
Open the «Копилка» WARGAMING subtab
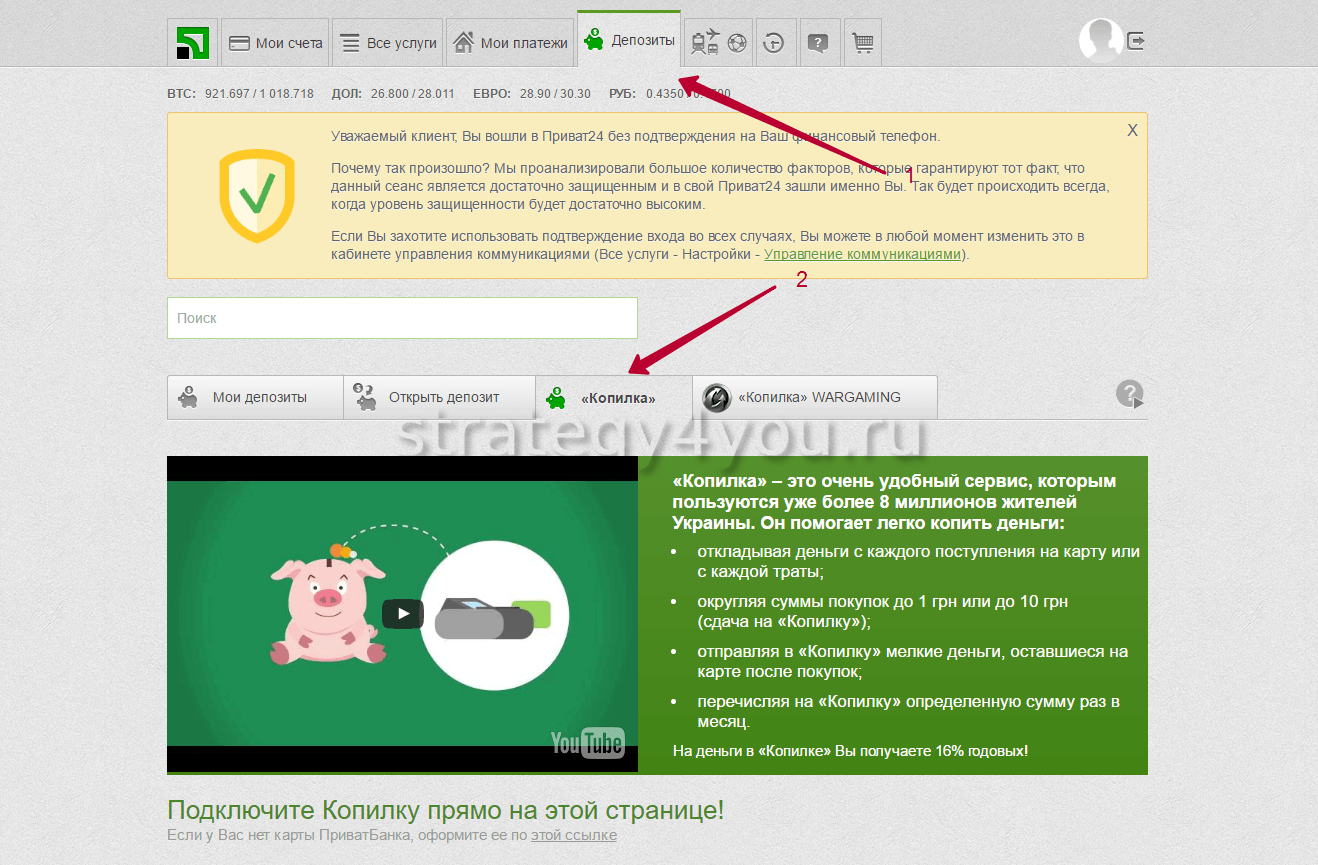pos(815,397)
